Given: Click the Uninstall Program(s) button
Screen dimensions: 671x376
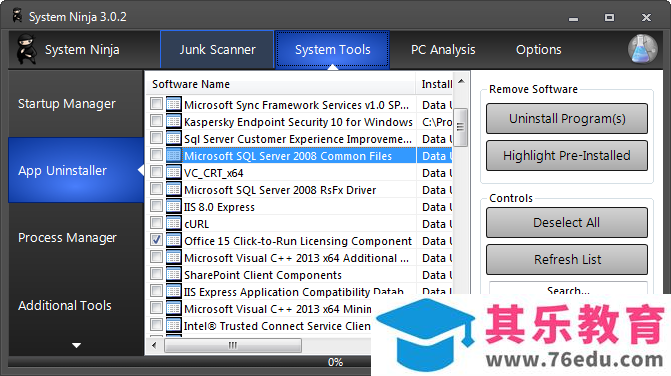Looking at the screenshot, I should [x=567, y=118].
